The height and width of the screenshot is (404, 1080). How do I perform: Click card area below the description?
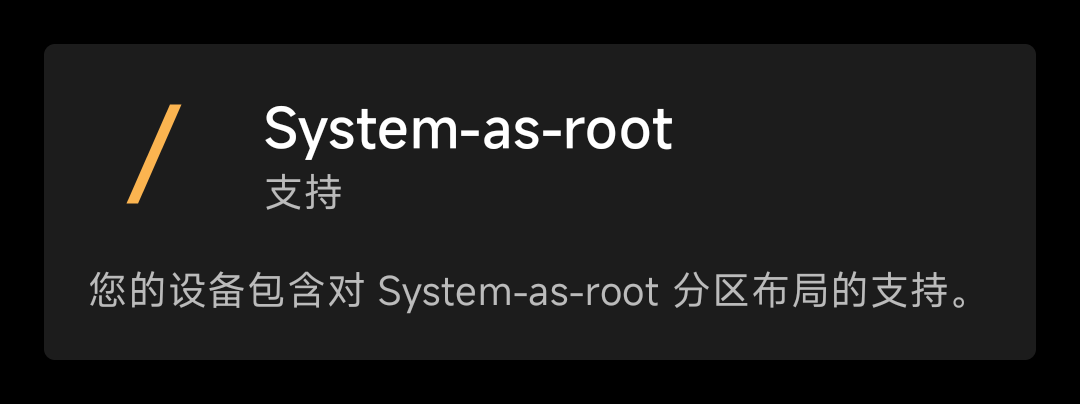(540, 337)
